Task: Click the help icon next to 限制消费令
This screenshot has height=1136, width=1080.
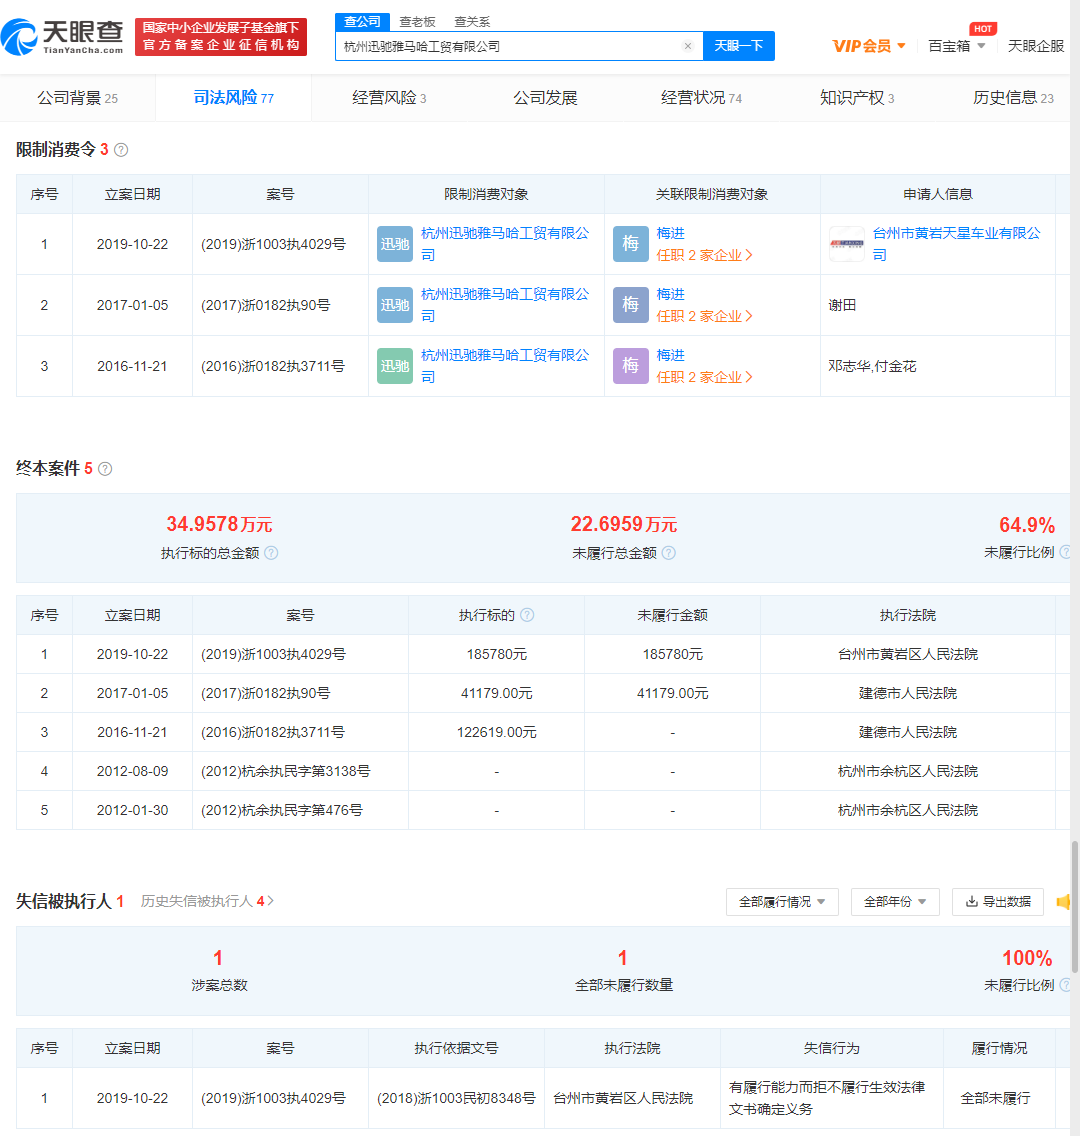Action: [122, 150]
